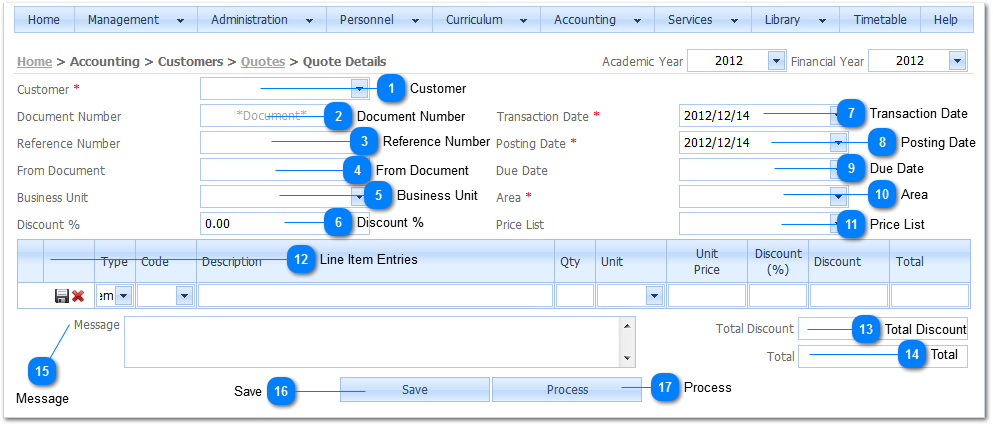Go to Quotes breadcrumb link
Screen dimensions: 993x426
click(x=263, y=62)
